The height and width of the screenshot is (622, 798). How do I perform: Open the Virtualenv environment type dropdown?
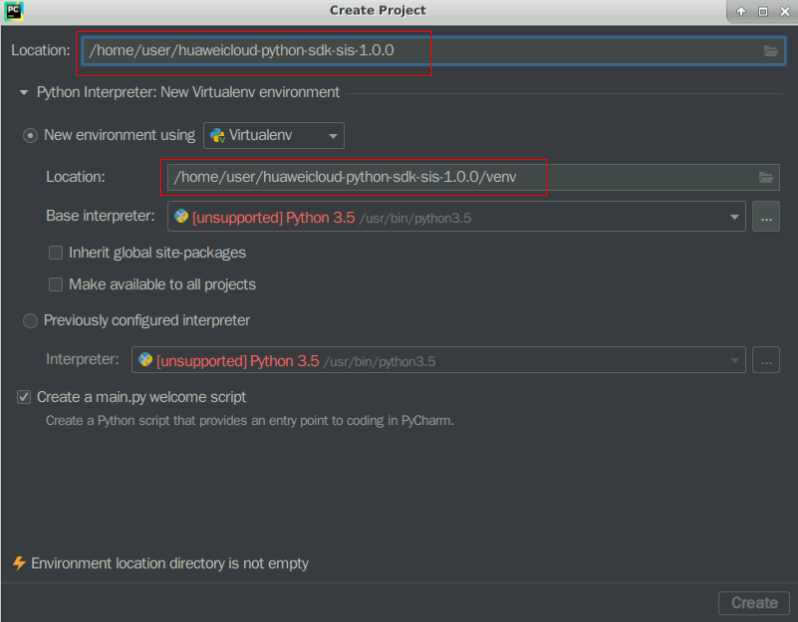333,135
